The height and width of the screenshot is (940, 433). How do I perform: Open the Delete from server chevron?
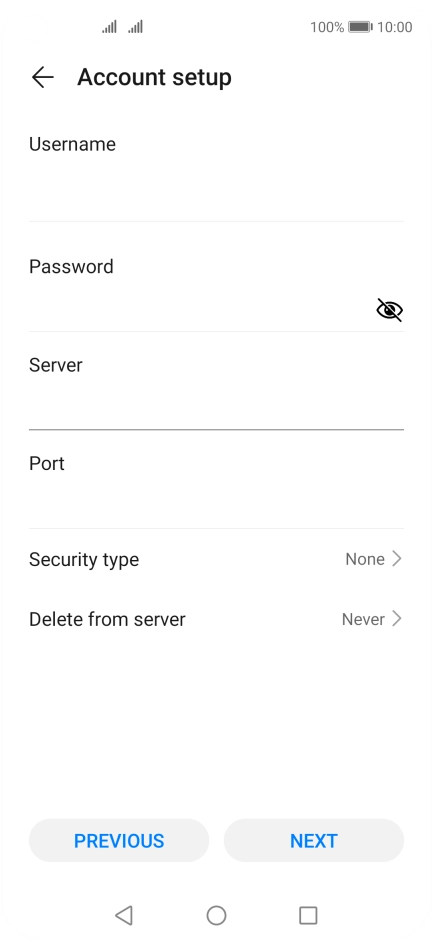396,619
